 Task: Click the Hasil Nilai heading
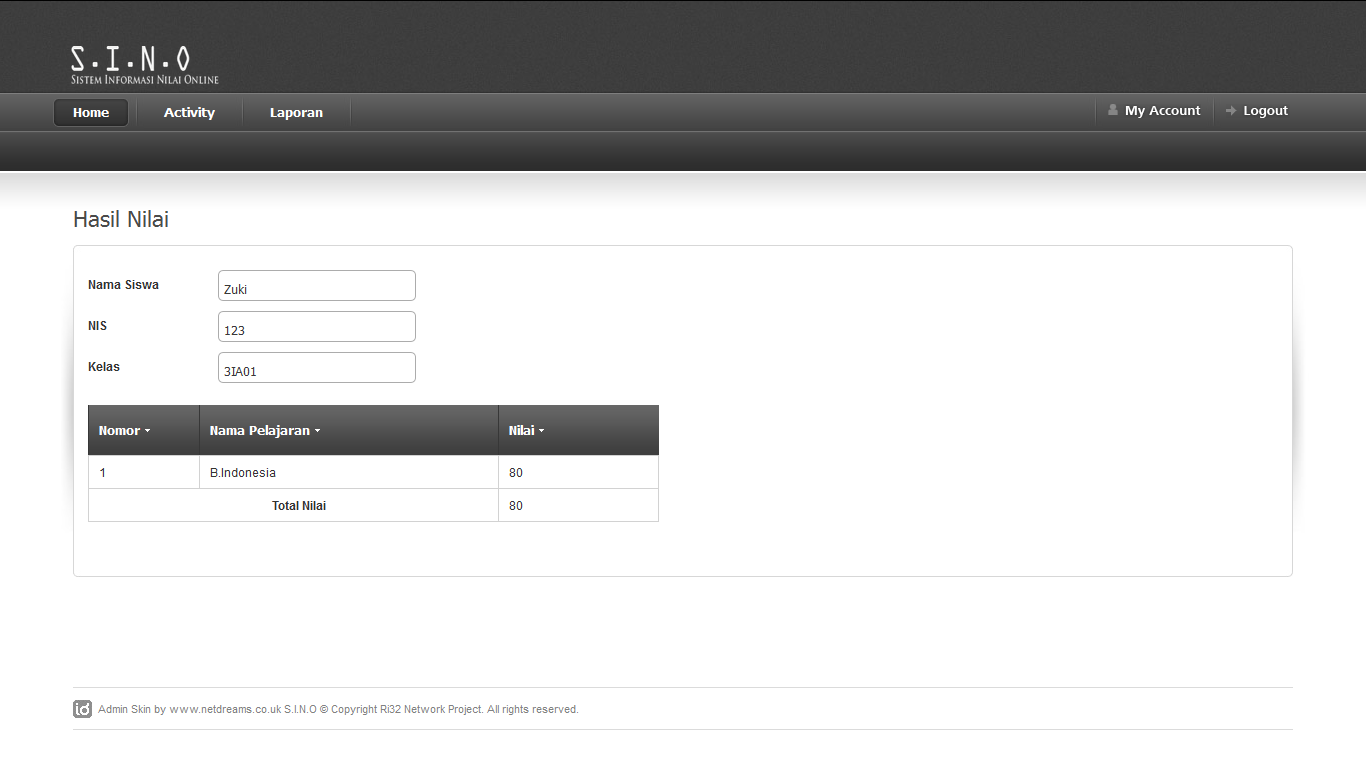tap(120, 219)
